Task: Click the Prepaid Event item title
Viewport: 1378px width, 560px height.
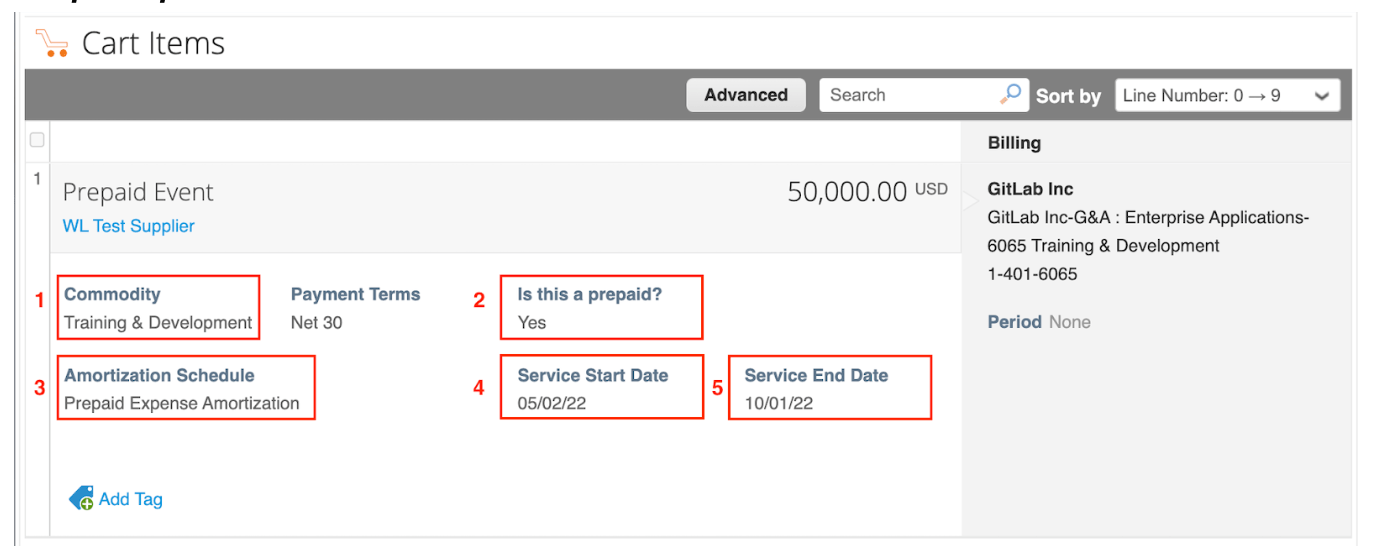Action: (x=138, y=192)
